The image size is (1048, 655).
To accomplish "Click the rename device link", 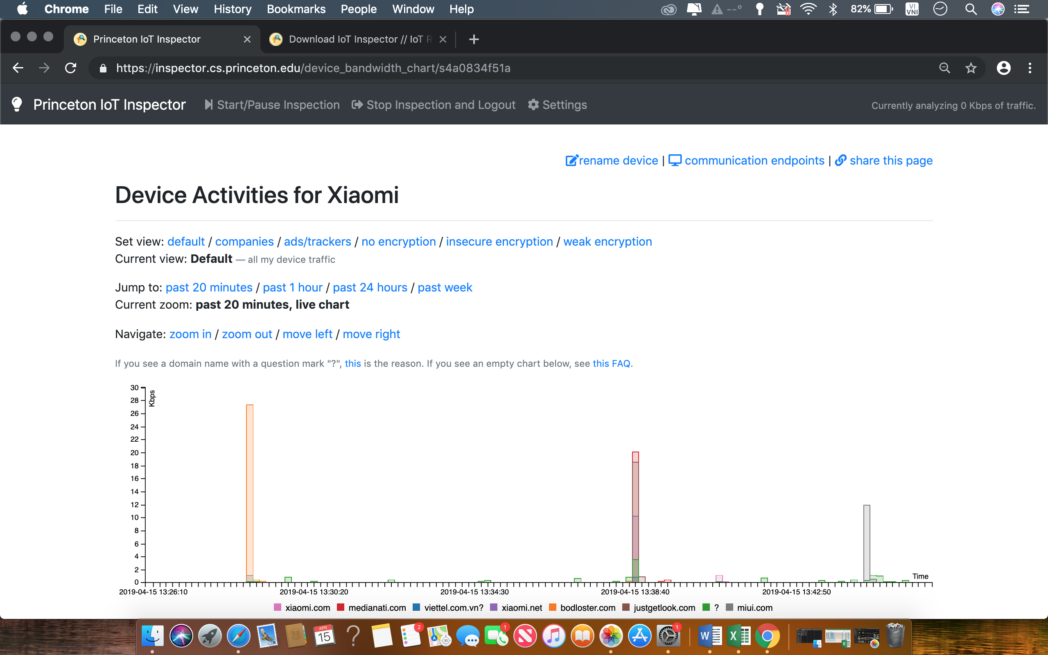I will (612, 160).
